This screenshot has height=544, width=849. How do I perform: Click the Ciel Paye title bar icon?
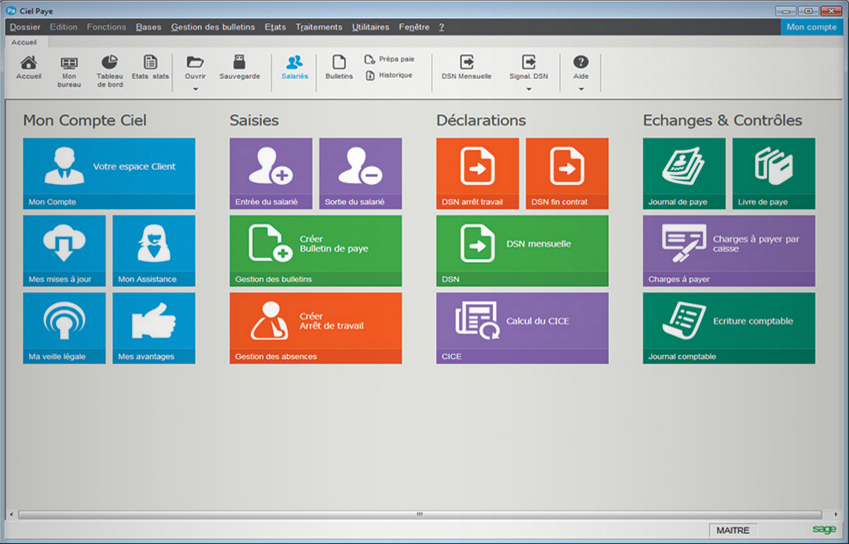(11, 10)
